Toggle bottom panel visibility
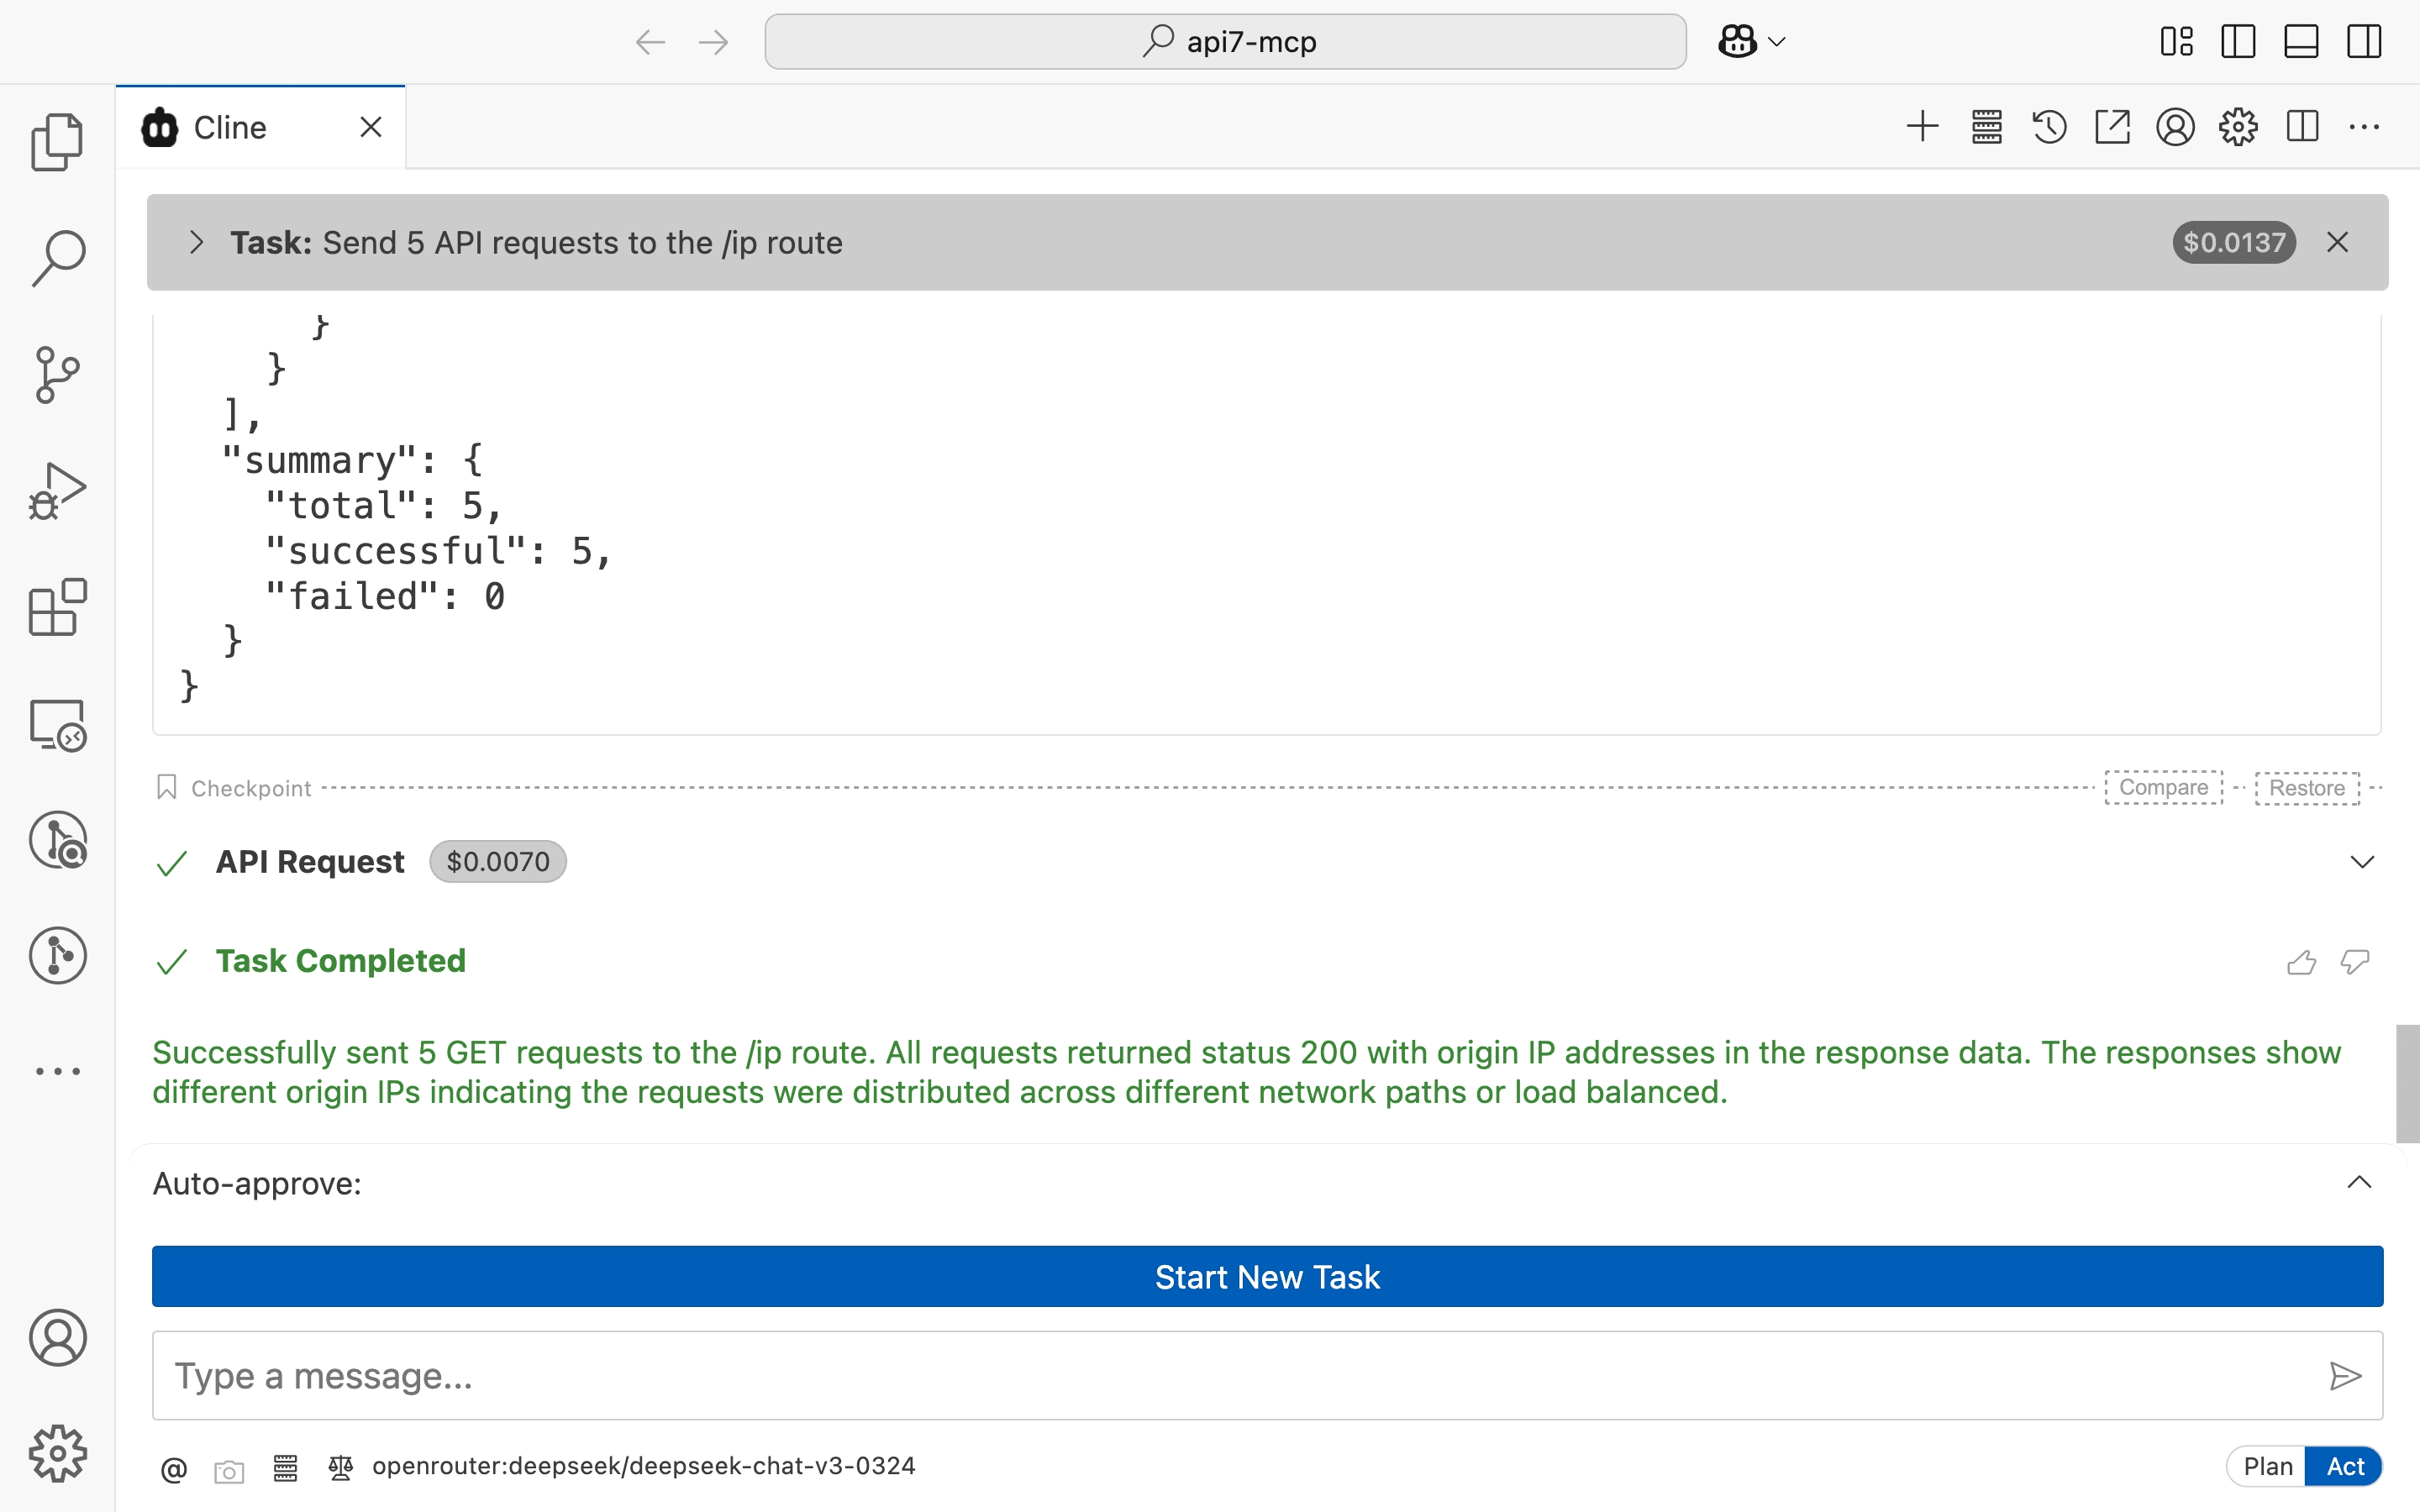This screenshot has height=1512, width=2420. pyautogui.click(x=2301, y=41)
